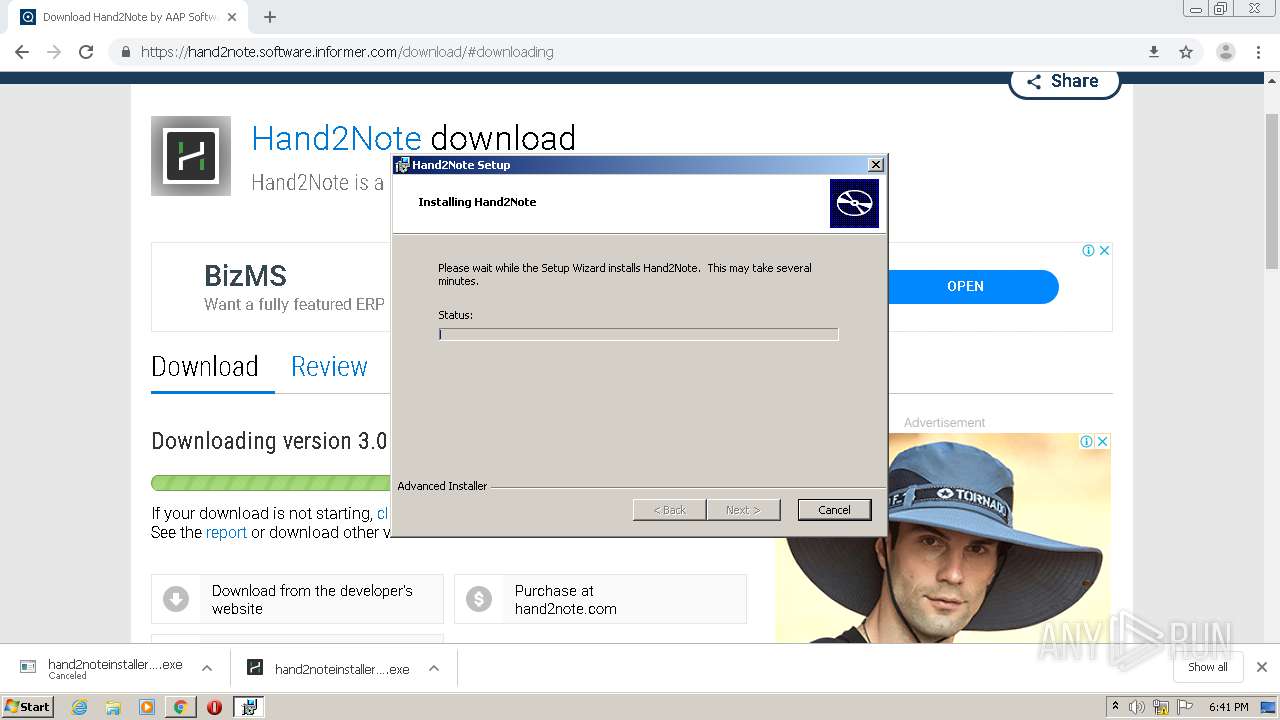Image resolution: width=1280 pixels, height=720 pixels.
Task: Open the Chrome three-dot menu
Action: pos(1259,52)
